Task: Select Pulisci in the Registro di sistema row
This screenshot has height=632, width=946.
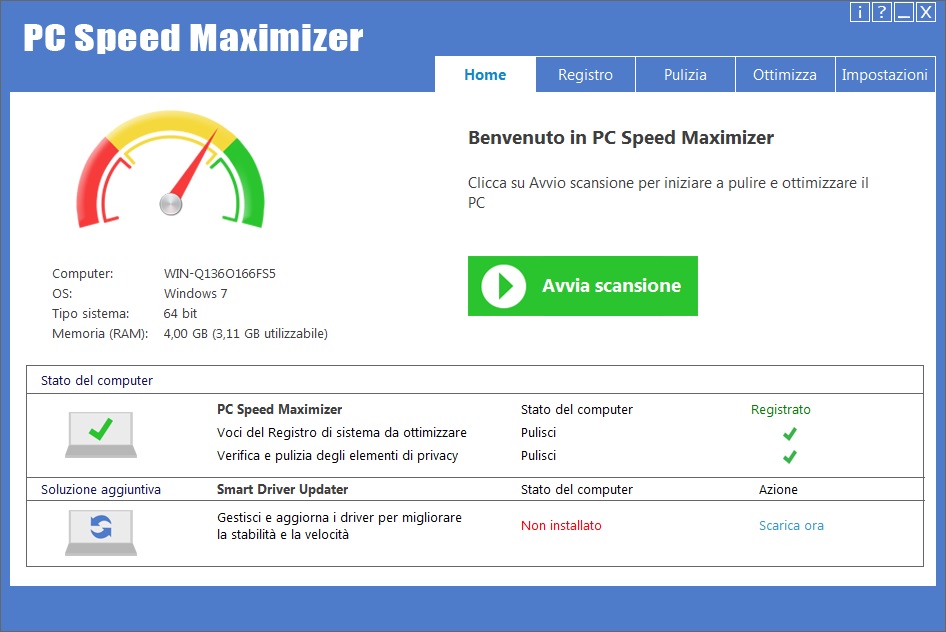Action: pyautogui.click(x=538, y=432)
